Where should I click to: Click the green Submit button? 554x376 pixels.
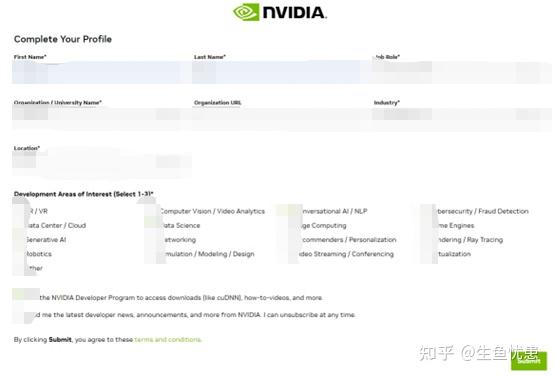coord(529,361)
